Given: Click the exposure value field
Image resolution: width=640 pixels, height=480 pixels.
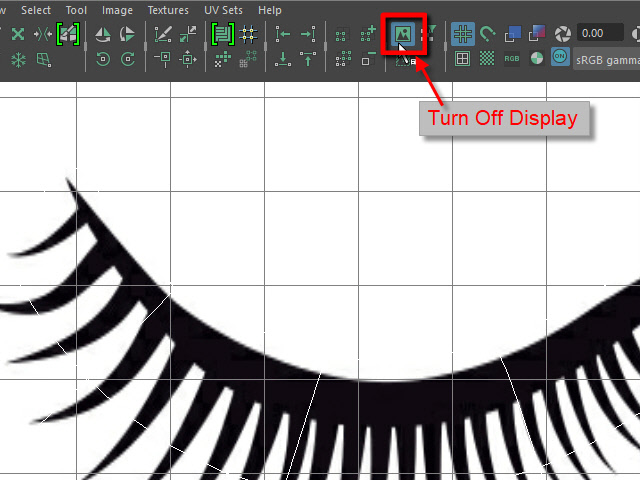Looking at the screenshot, I should pyautogui.click(x=594, y=34).
